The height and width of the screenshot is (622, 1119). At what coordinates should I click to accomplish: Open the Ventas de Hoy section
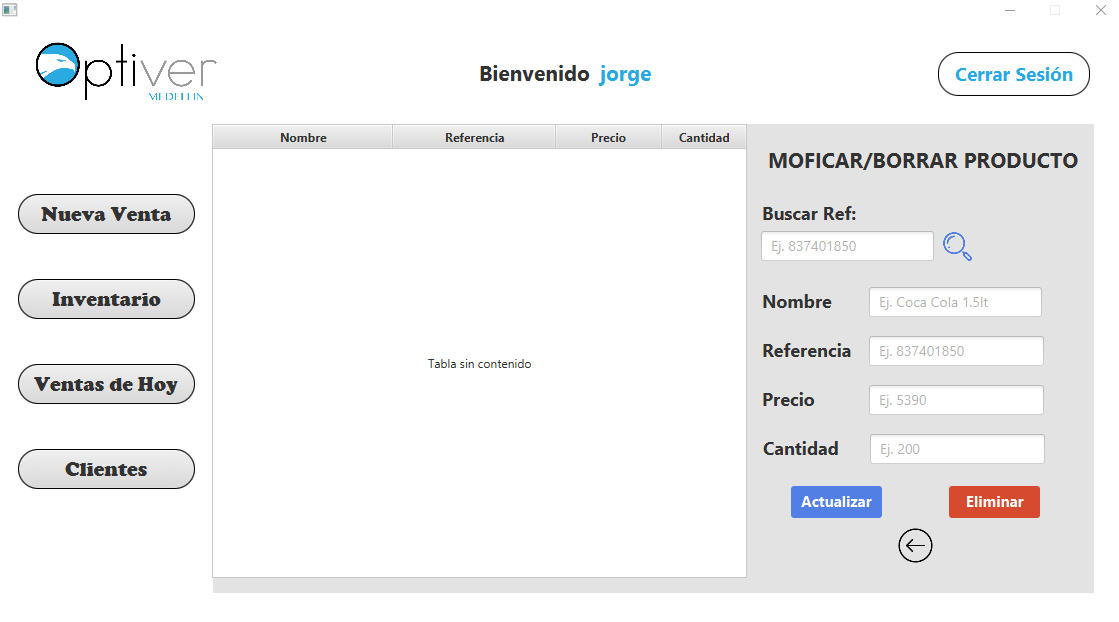pos(106,383)
